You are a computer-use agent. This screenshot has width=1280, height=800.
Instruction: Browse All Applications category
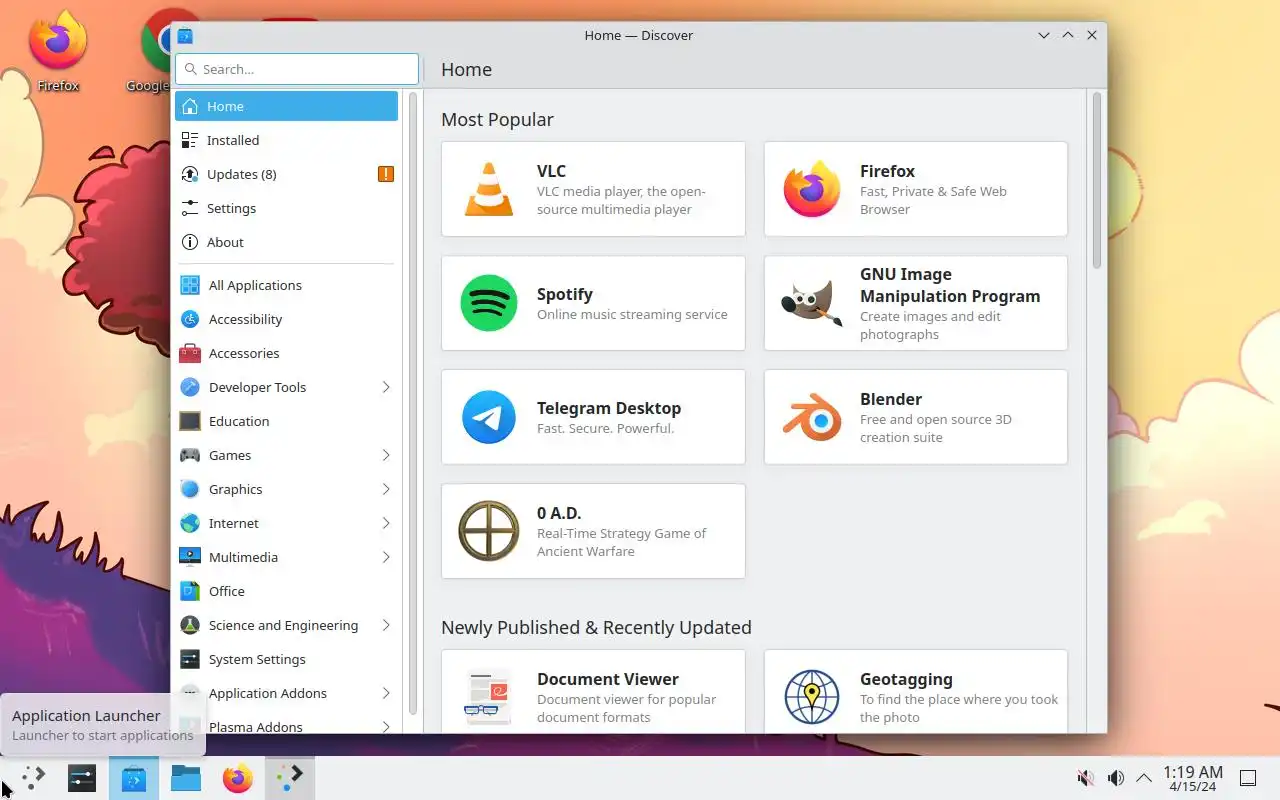tap(286, 285)
